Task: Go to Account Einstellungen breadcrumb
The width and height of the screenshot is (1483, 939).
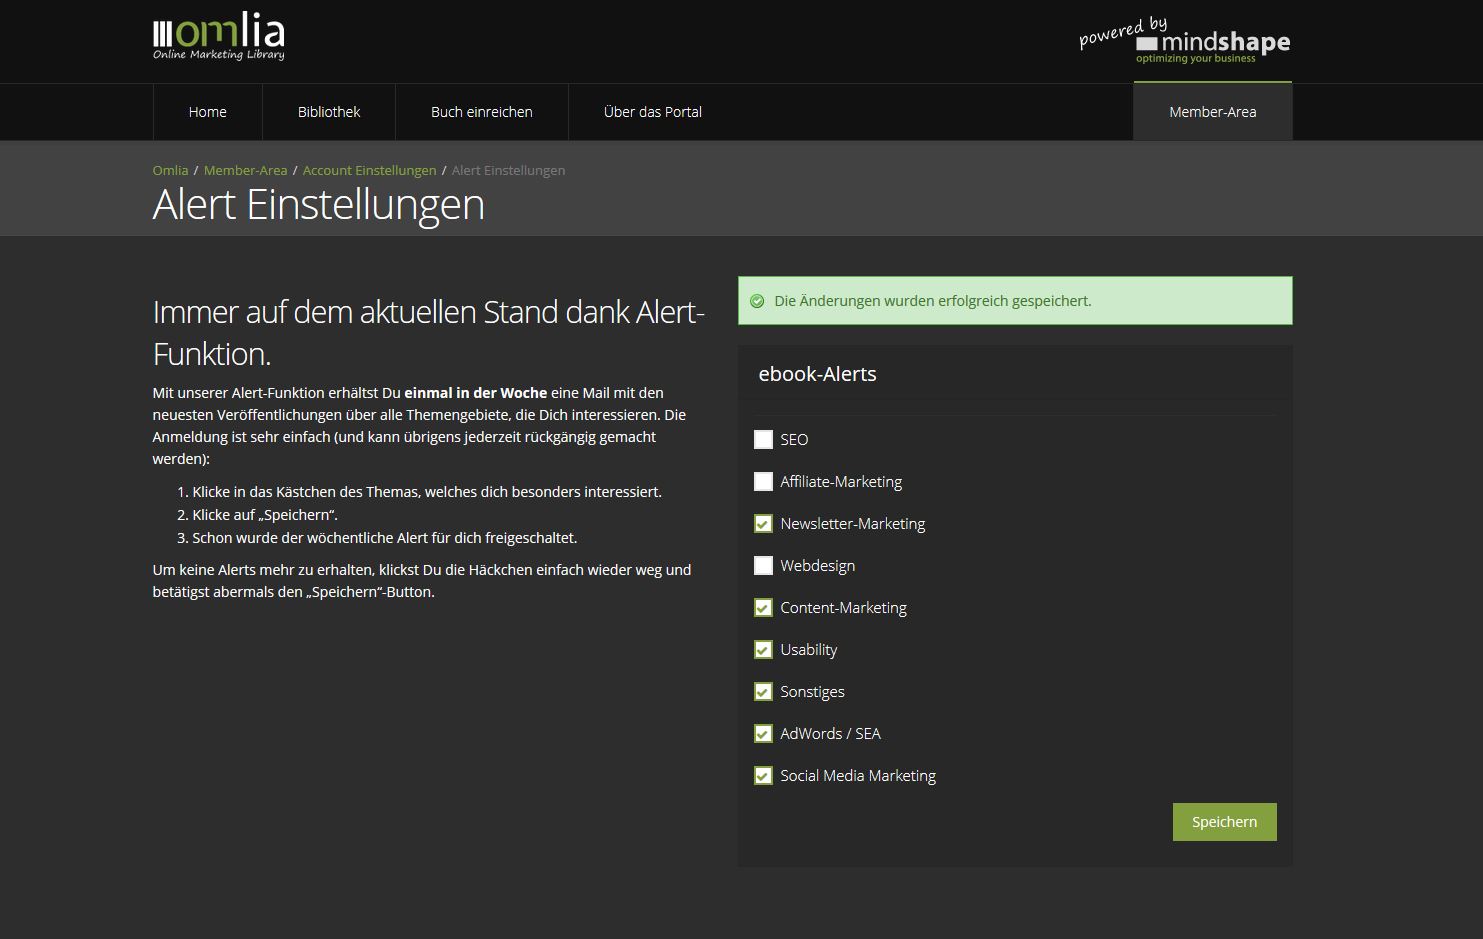Action: click(x=369, y=170)
